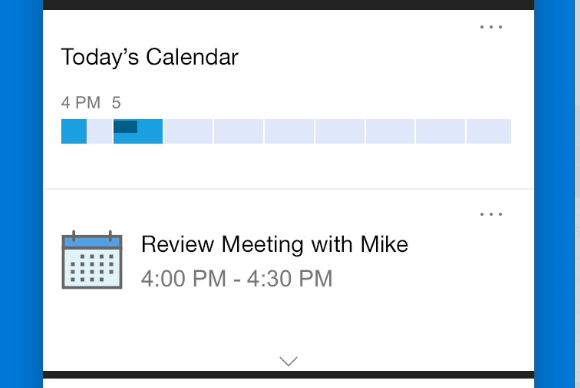The image size is (580, 388).
Task: Click the blue background left of the card
Action: point(21,194)
